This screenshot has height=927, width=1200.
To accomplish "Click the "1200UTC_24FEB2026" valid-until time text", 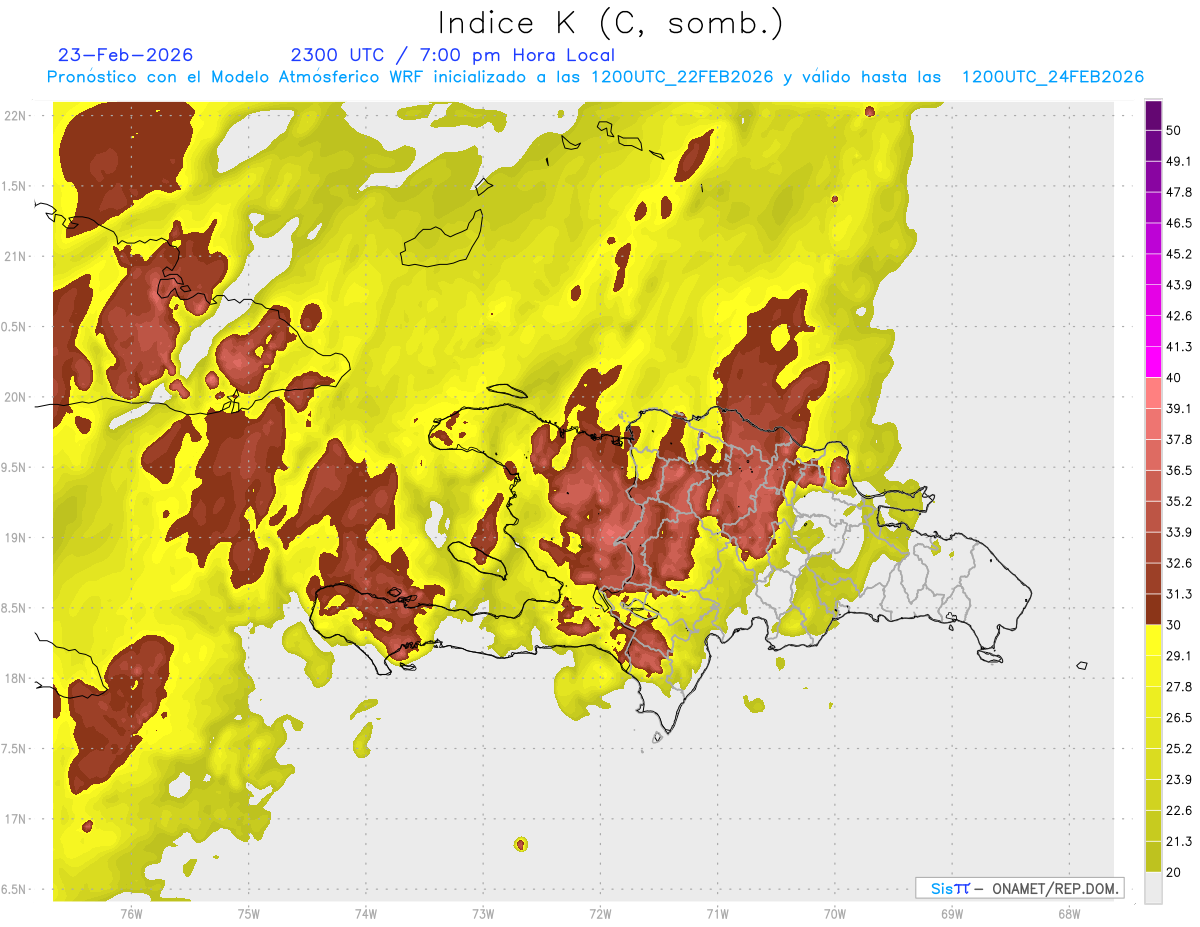I will [x=1052, y=77].
